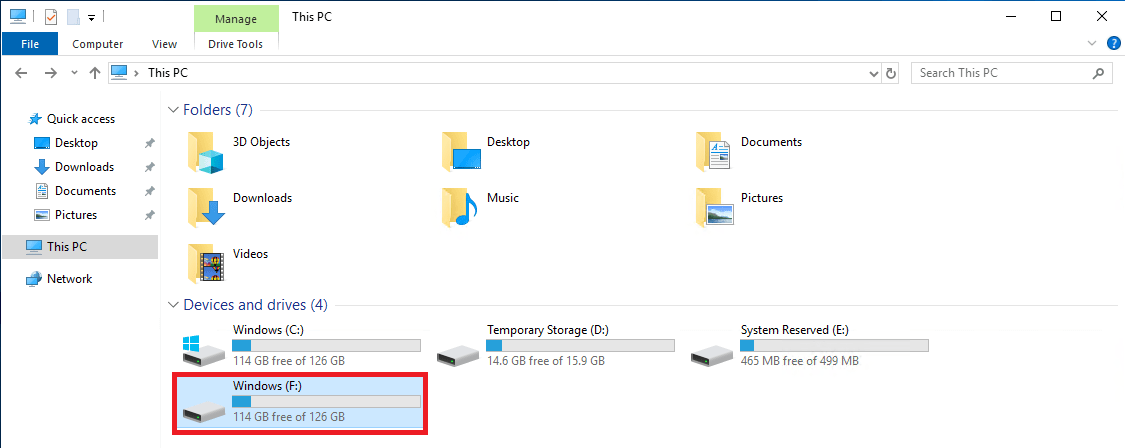
Task: Select the System Reserved (E:) drive
Action: pyautogui.click(x=809, y=345)
